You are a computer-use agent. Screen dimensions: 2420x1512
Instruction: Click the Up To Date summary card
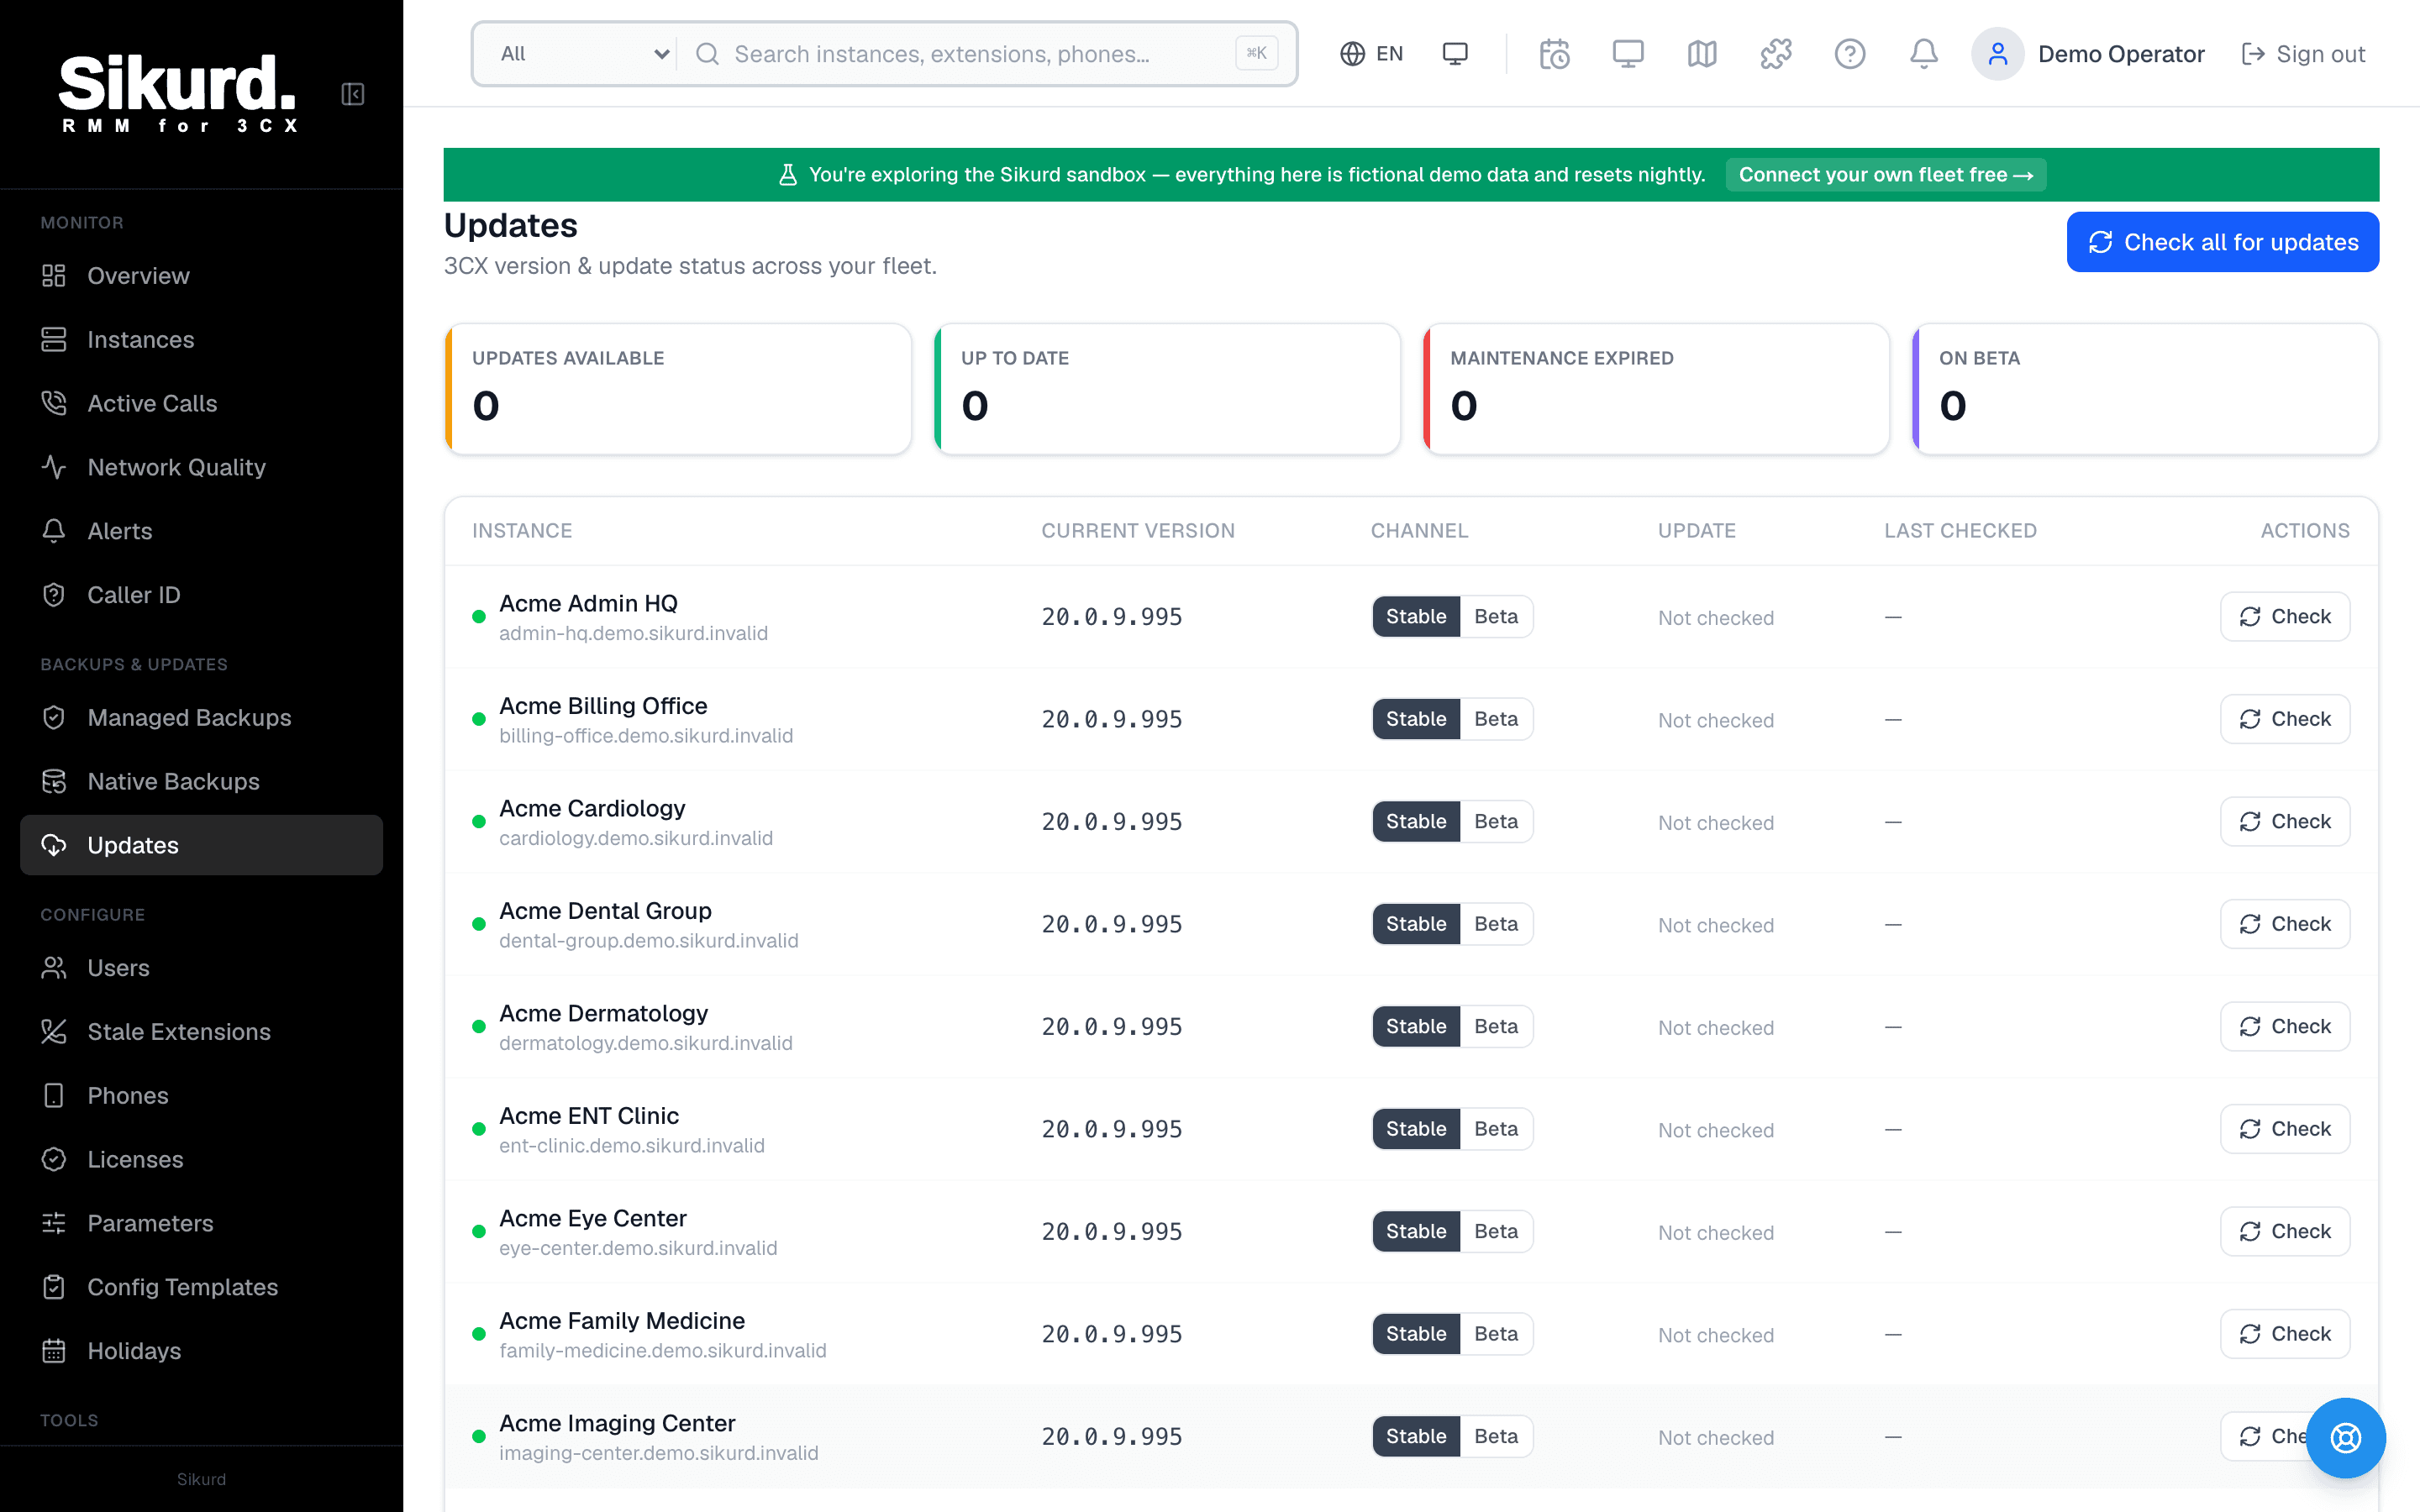tap(1167, 389)
